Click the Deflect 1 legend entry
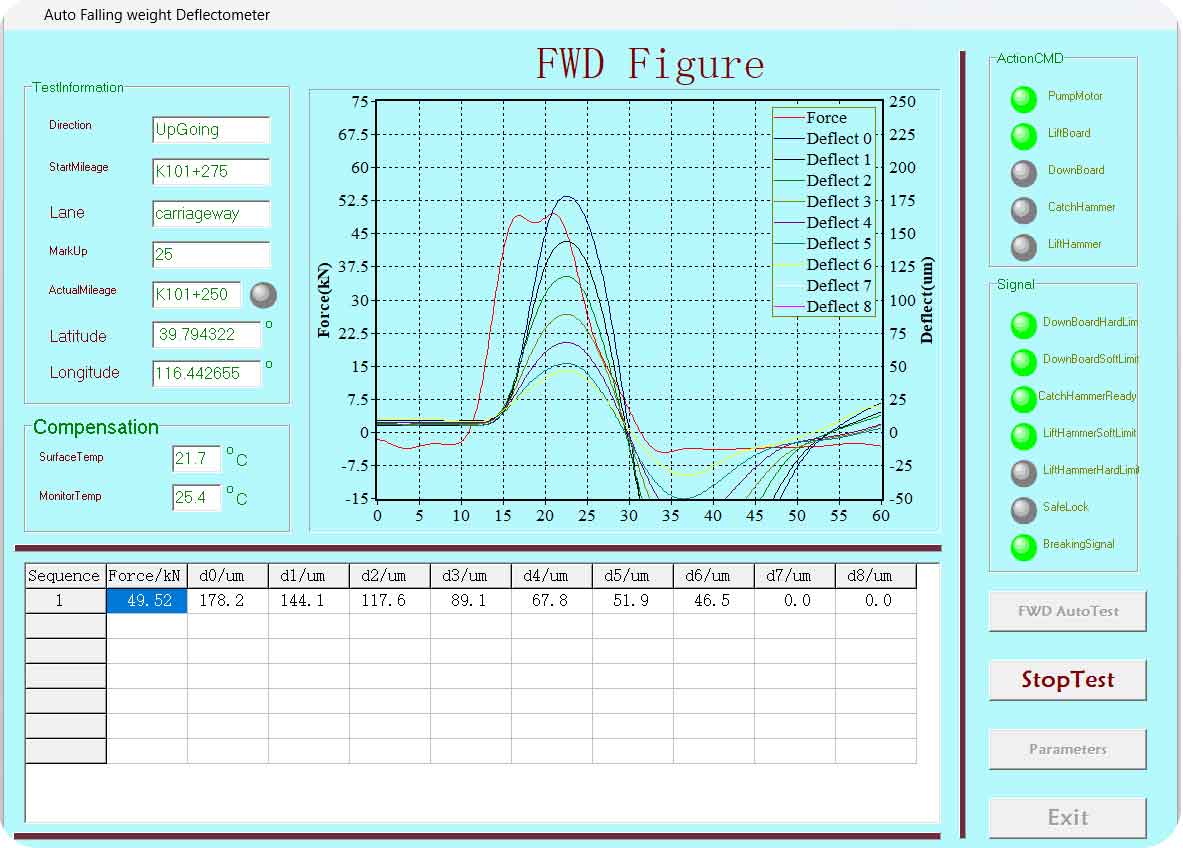 coord(822,160)
